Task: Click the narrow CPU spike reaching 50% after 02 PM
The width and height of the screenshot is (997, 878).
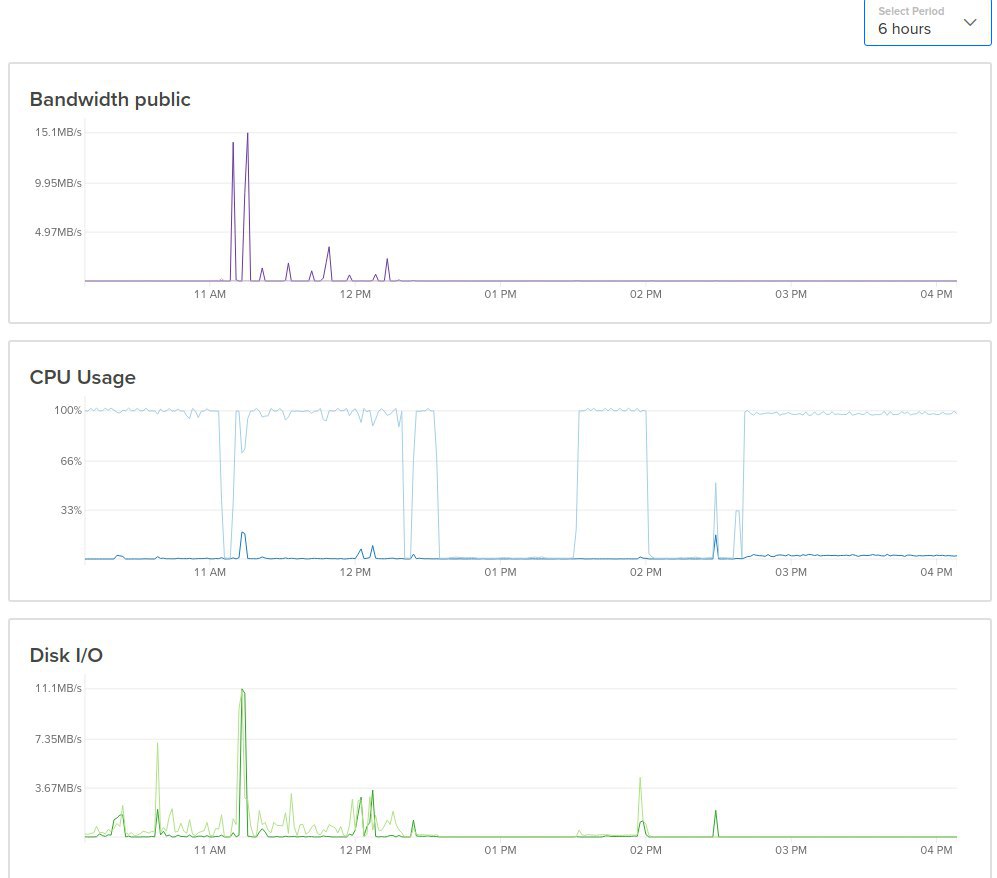Action: 715,484
